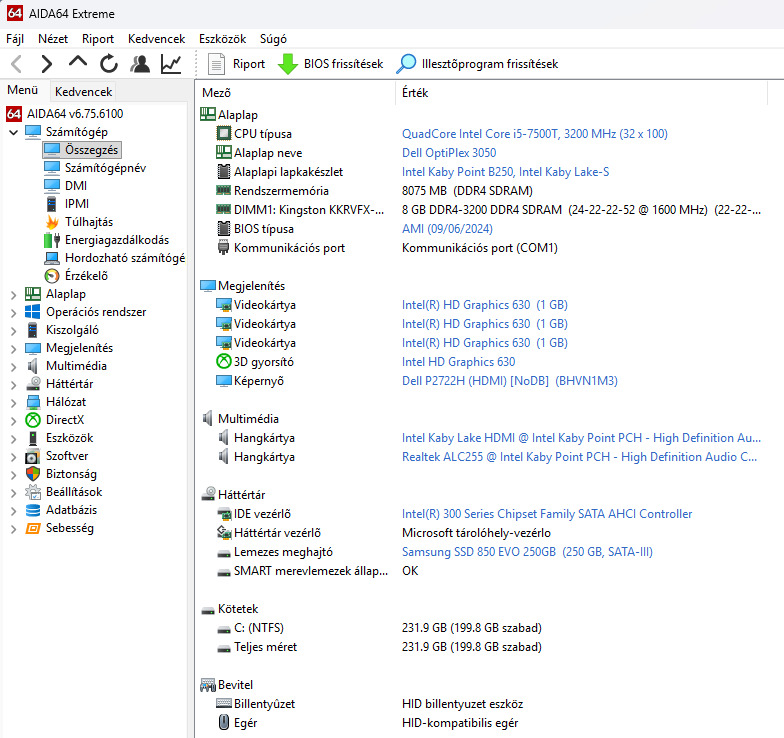Open the Fájl menu
Image resolution: width=784 pixels, height=738 pixels.
tap(15, 39)
